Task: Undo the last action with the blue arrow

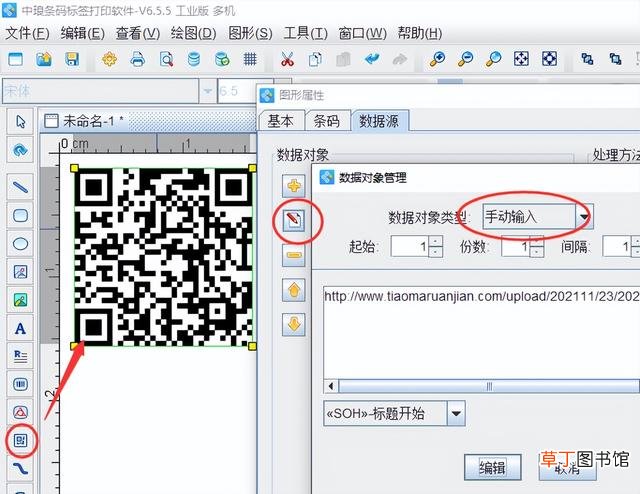Action: (x=371, y=60)
